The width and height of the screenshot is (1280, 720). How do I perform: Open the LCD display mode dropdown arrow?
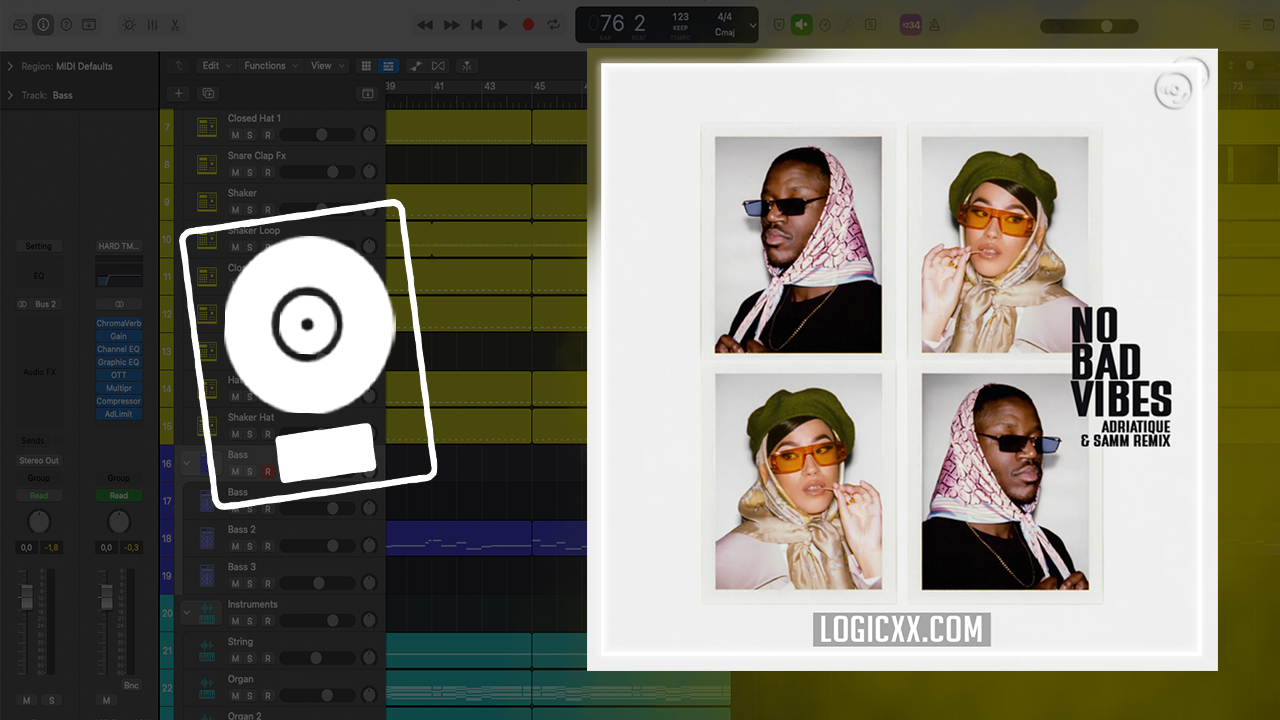(x=753, y=25)
